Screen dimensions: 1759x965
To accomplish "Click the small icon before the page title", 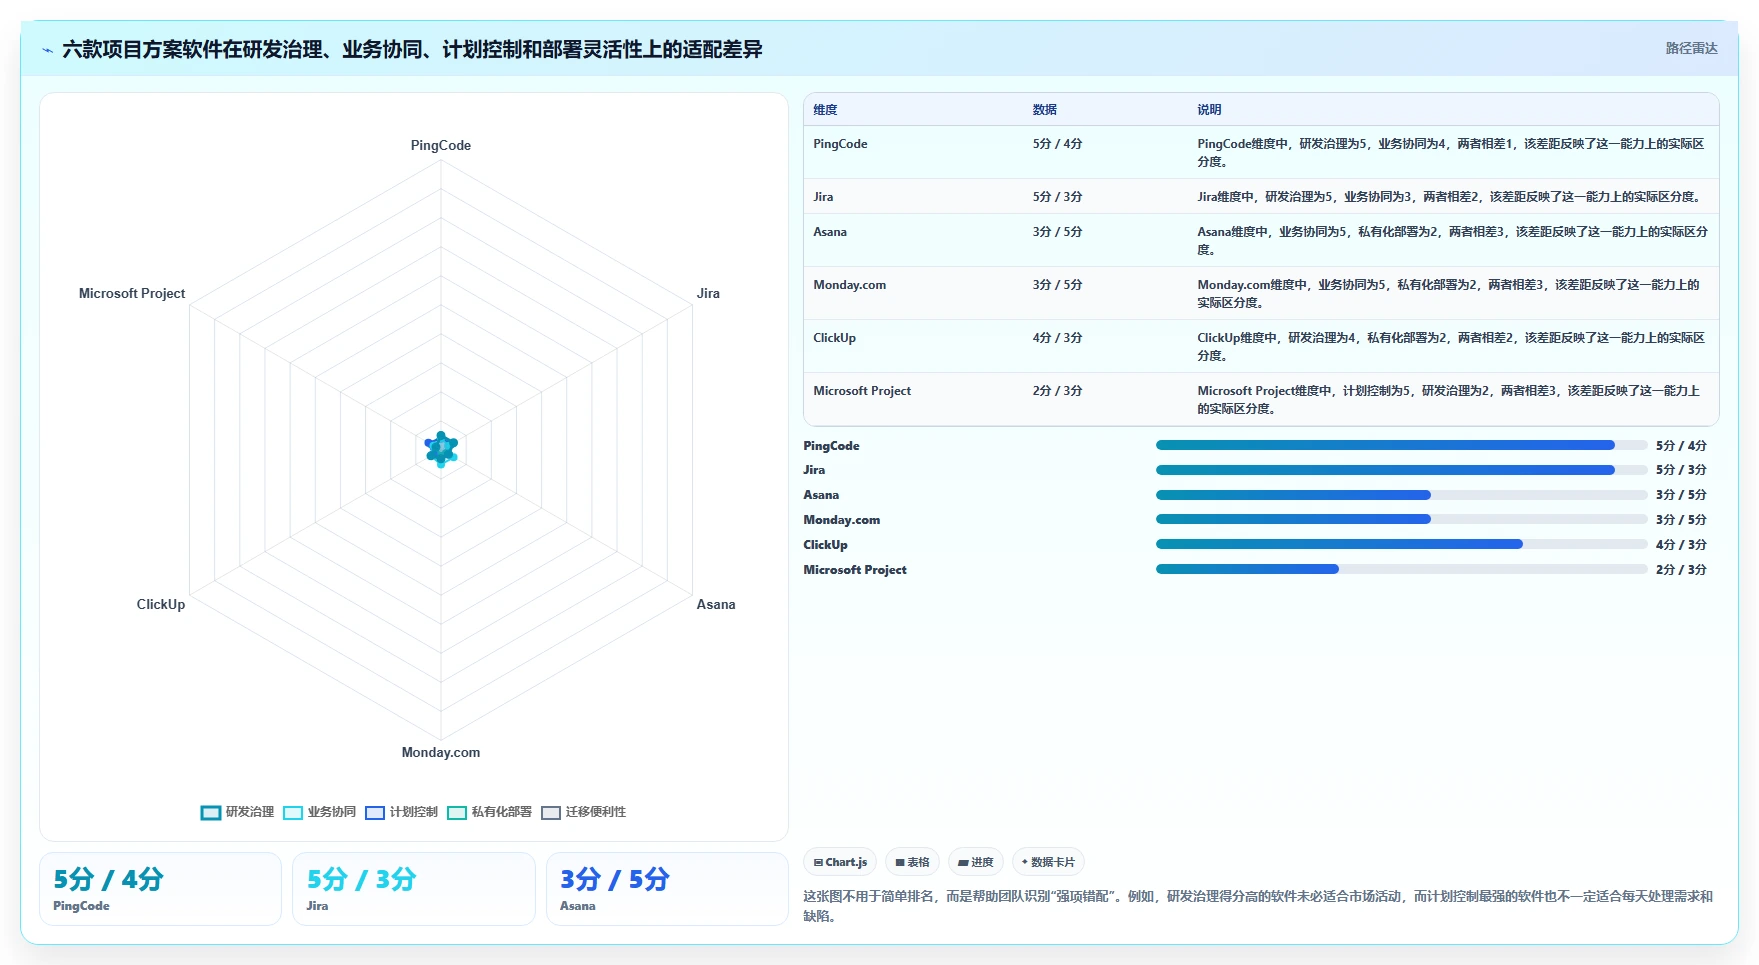I will pyautogui.click(x=47, y=50).
